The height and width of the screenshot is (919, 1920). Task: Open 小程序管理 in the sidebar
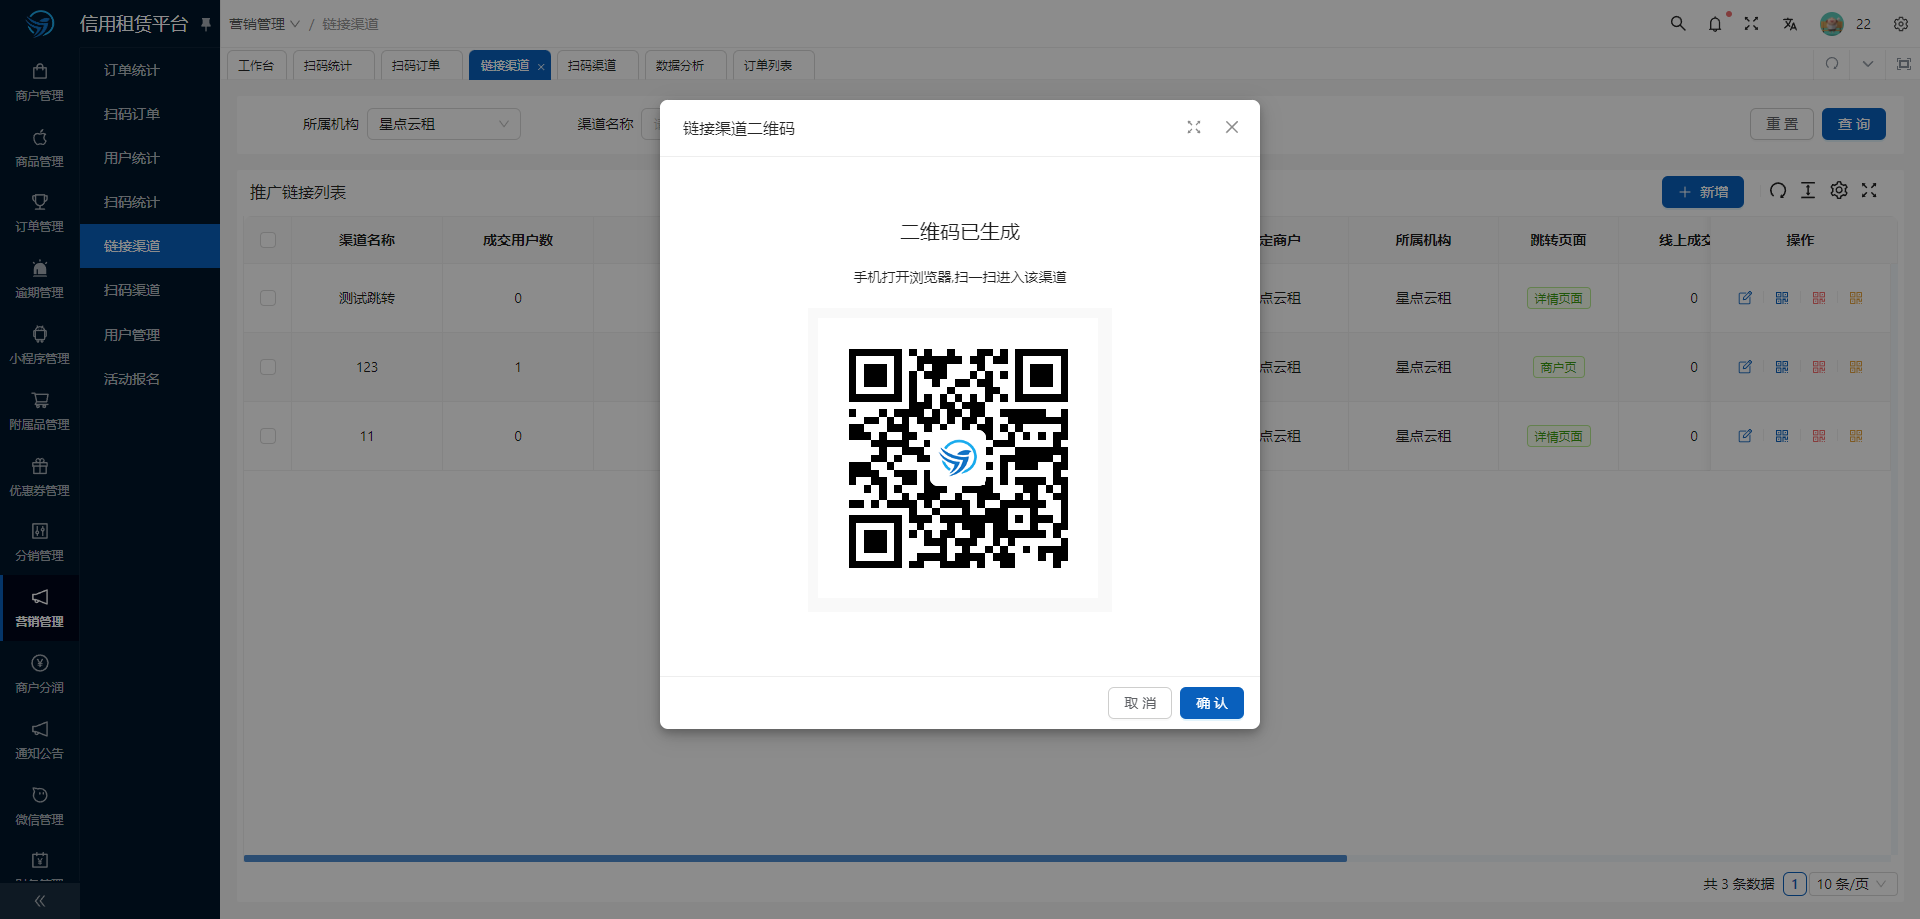click(40, 345)
